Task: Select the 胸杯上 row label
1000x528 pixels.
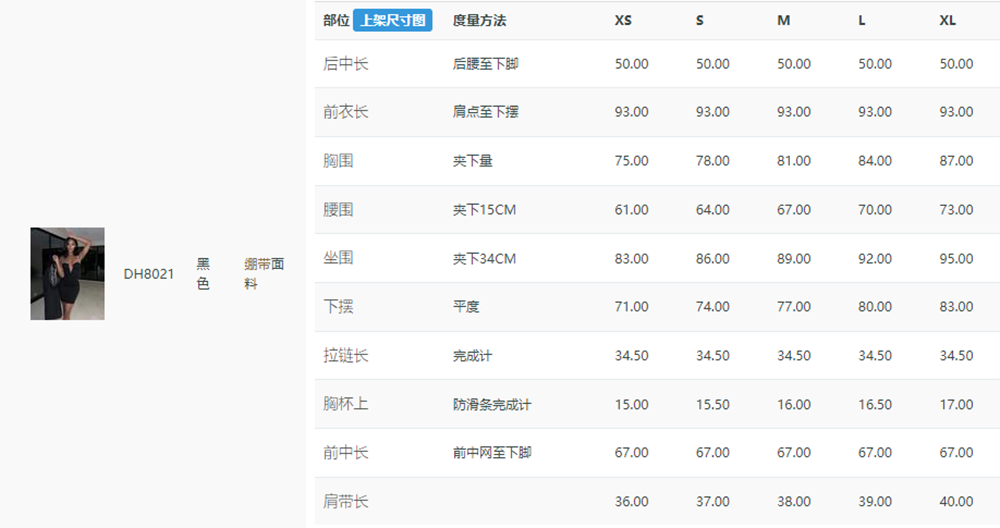Action: (346, 404)
